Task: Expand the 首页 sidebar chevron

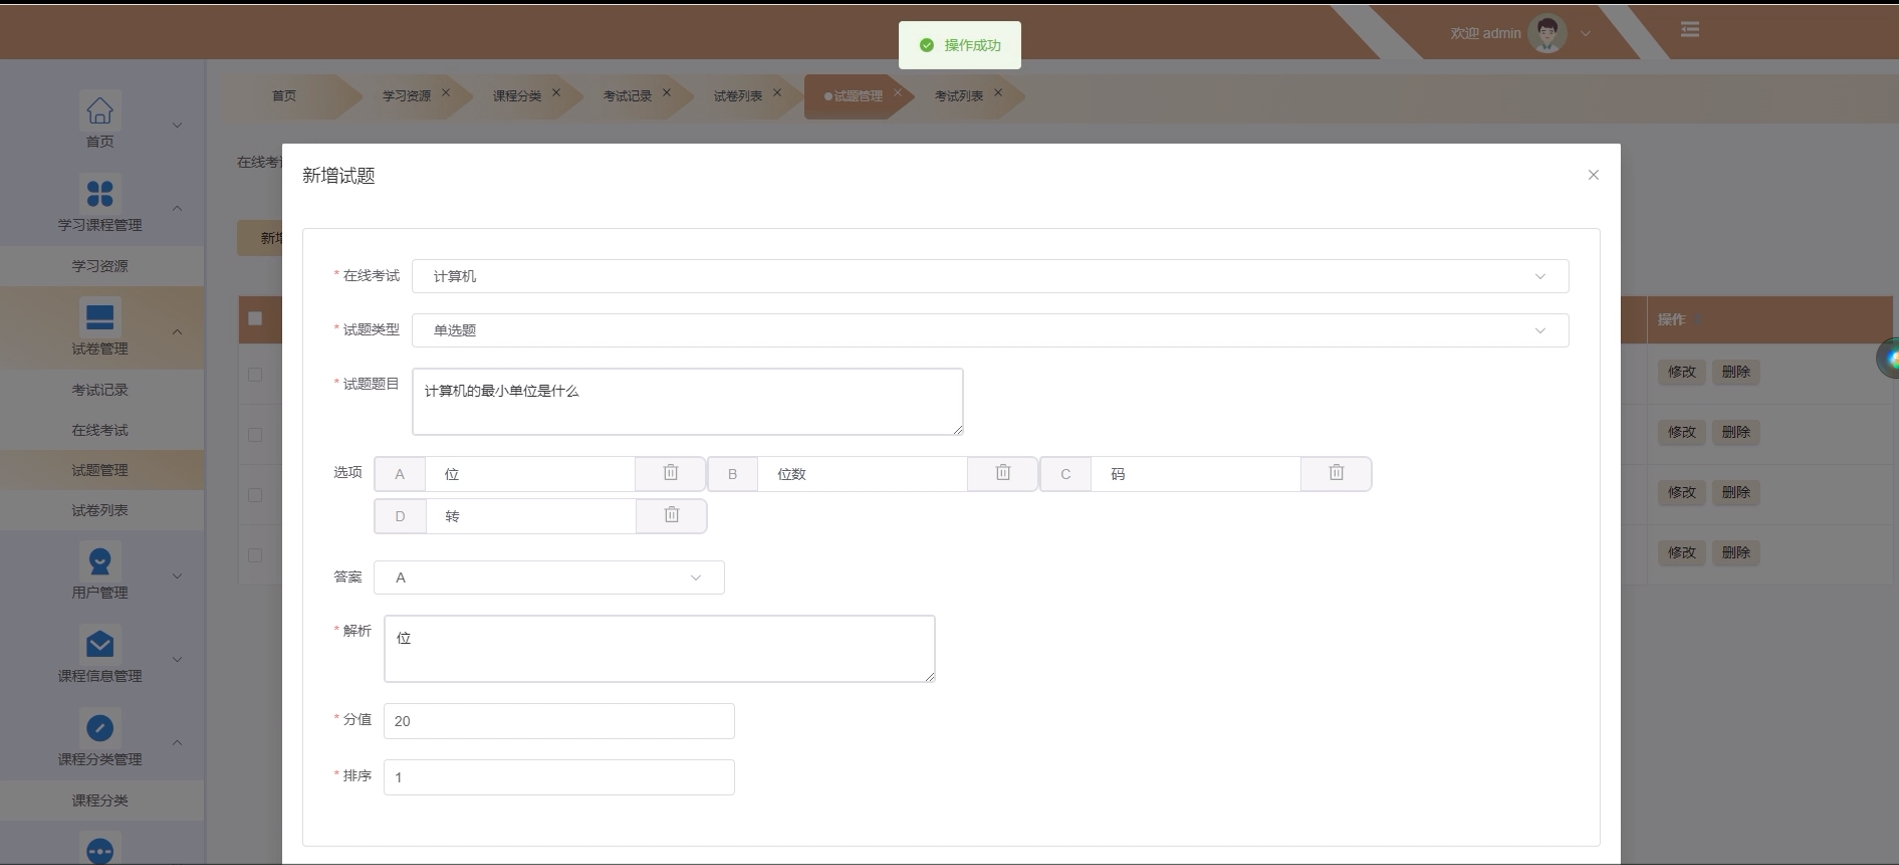Action: (177, 126)
